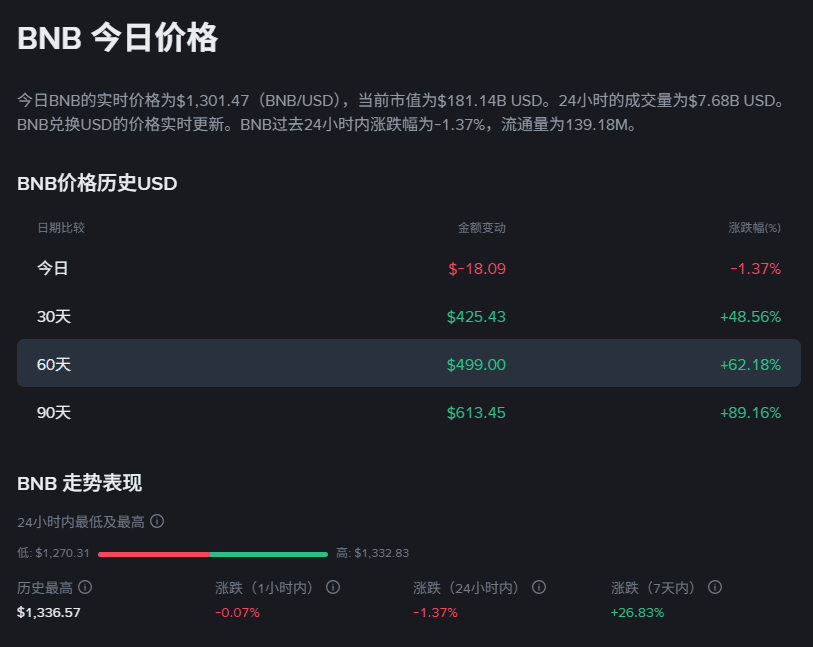Click info icon next to 历史最高

[x=85, y=587]
